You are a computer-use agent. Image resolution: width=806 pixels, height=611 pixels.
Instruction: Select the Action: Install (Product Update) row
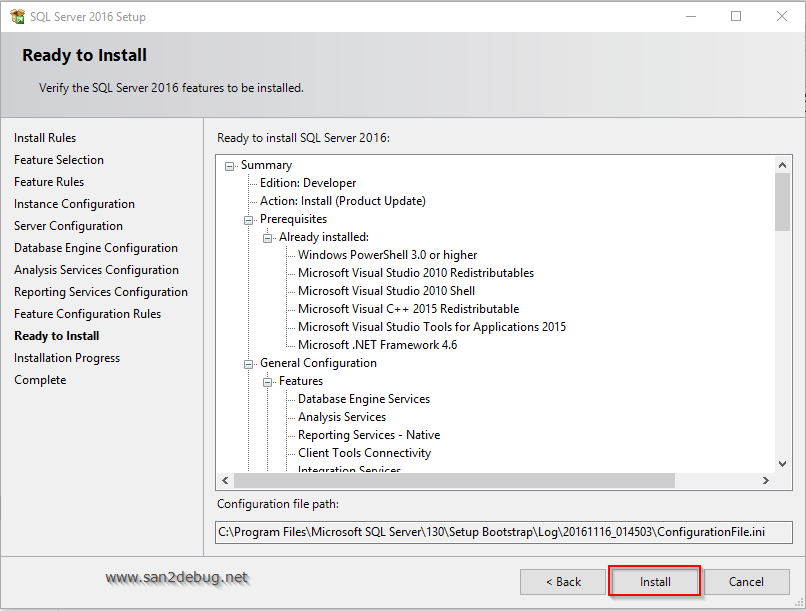click(x=343, y=201)
